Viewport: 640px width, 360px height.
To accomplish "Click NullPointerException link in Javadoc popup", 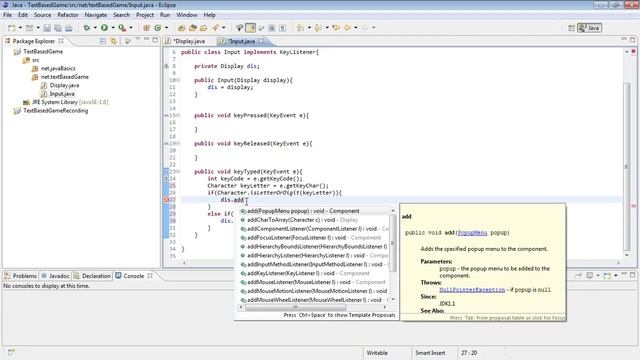I will click(x=472, y=290).
